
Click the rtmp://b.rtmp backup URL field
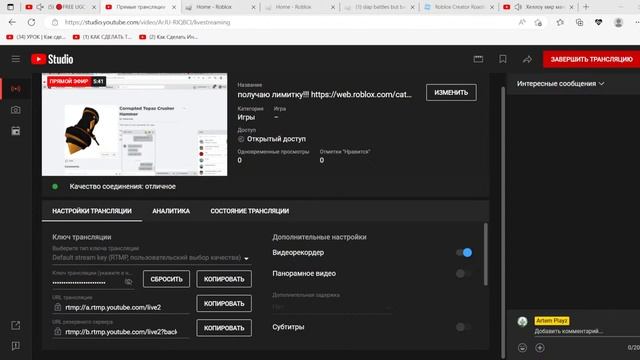(x=121, y=332)
